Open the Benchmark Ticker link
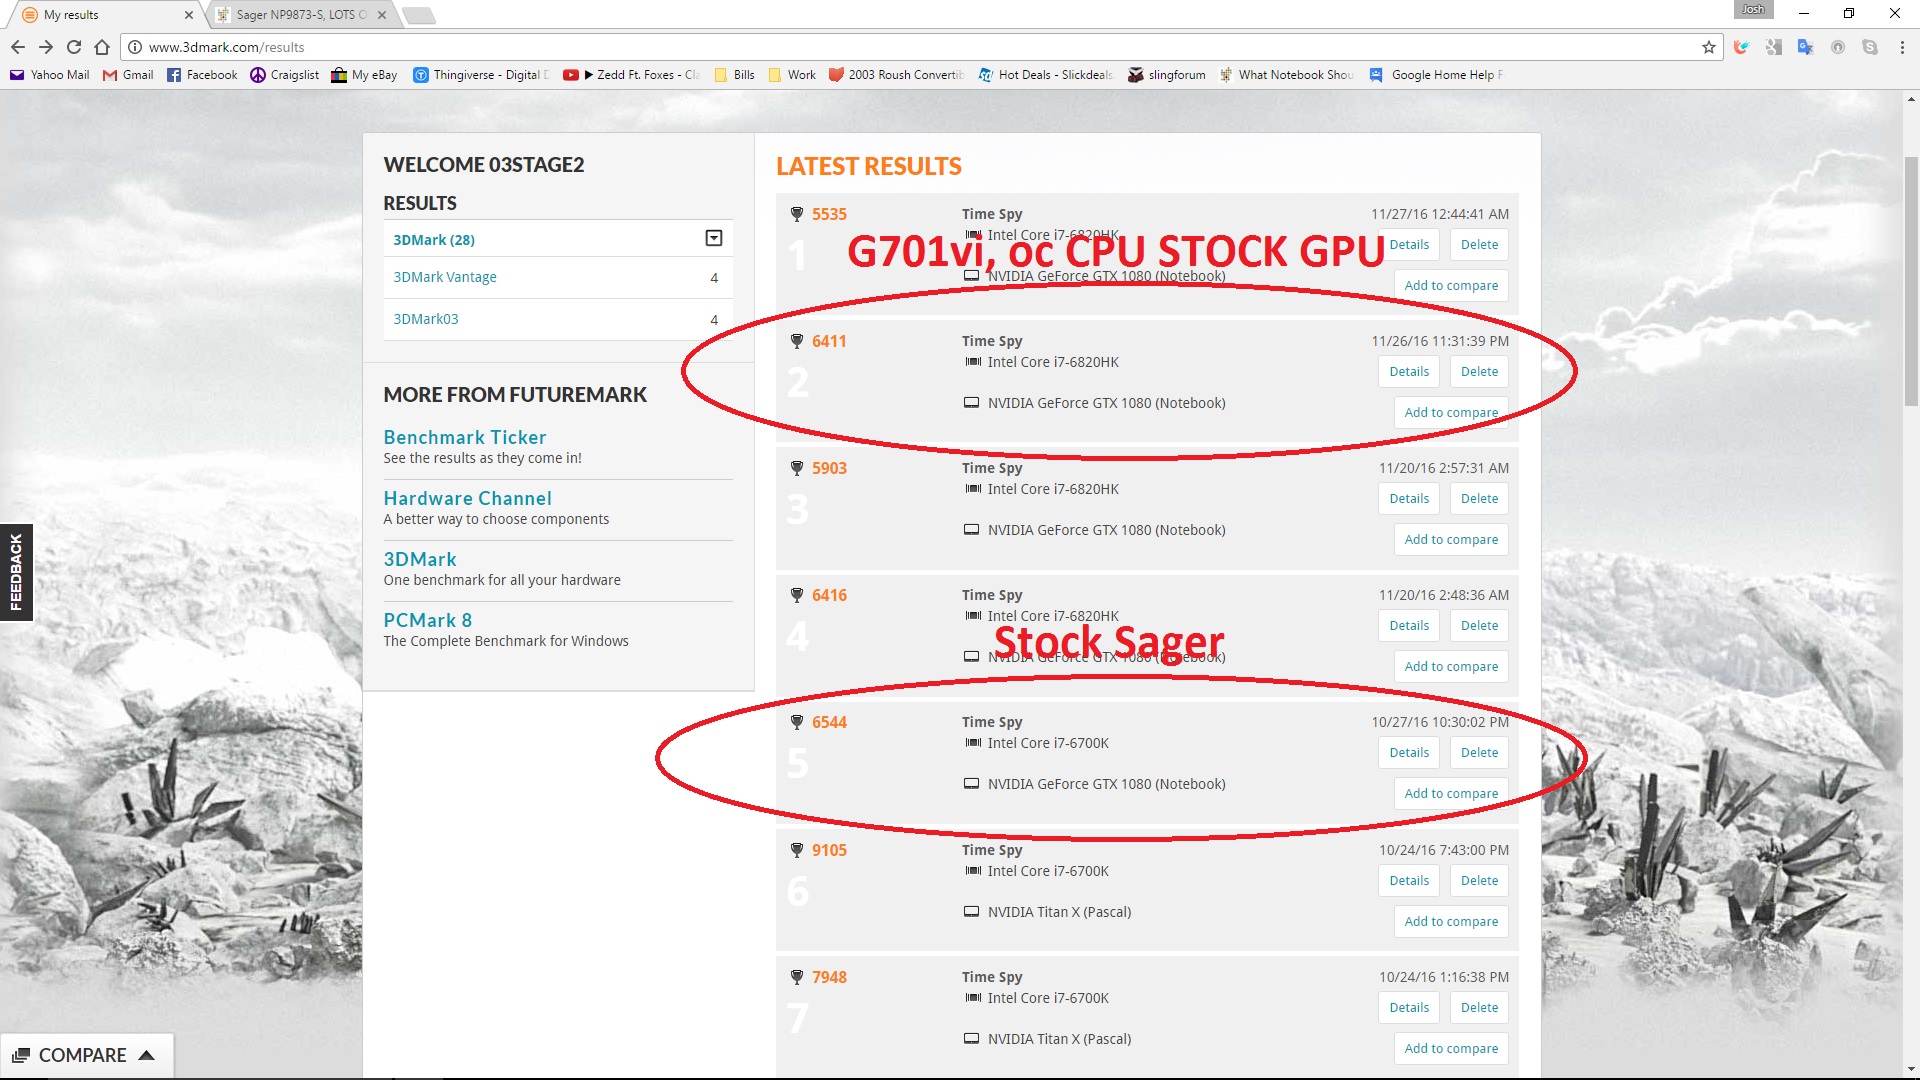This screenshot has width=1920, height=1080. (x=465, y=437)
